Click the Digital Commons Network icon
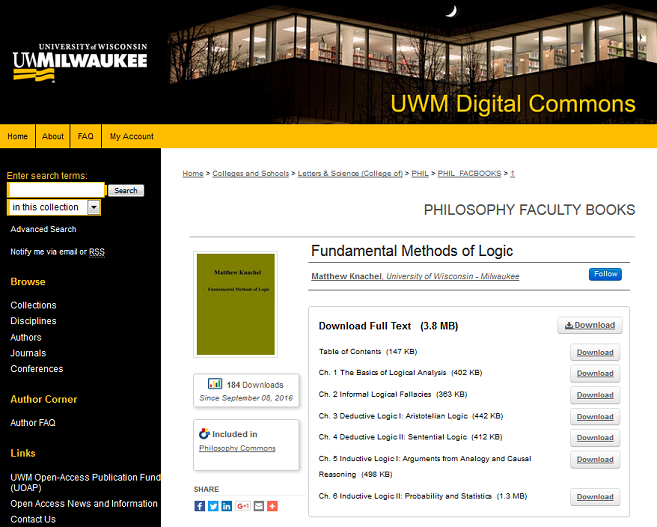The image size is (657, 527). click(x=204, y=434)
